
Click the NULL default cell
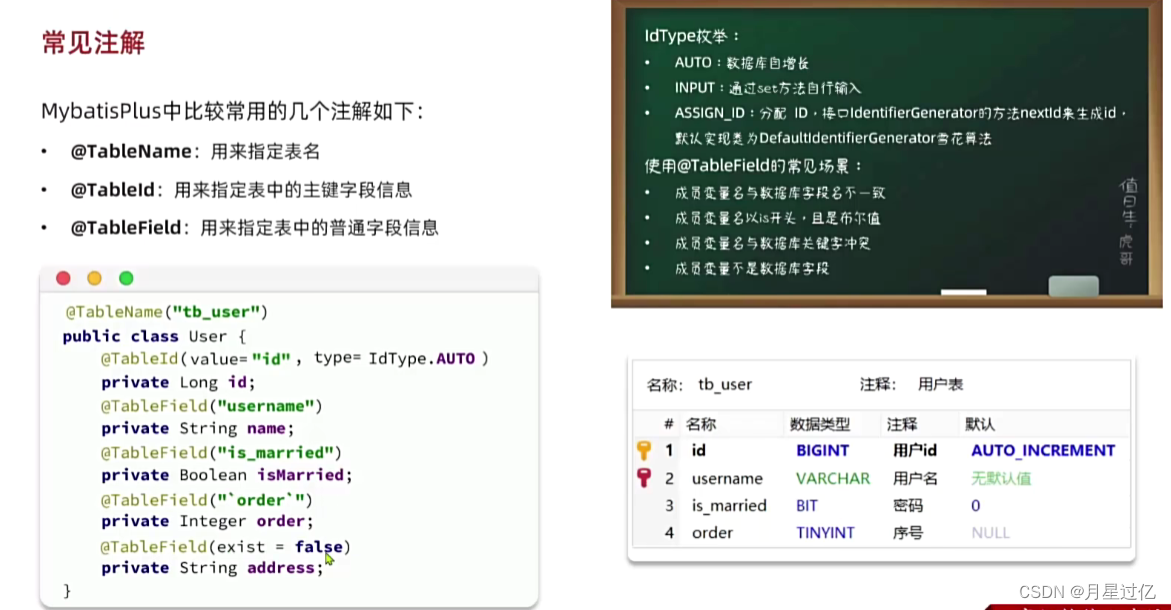(990, 533)
